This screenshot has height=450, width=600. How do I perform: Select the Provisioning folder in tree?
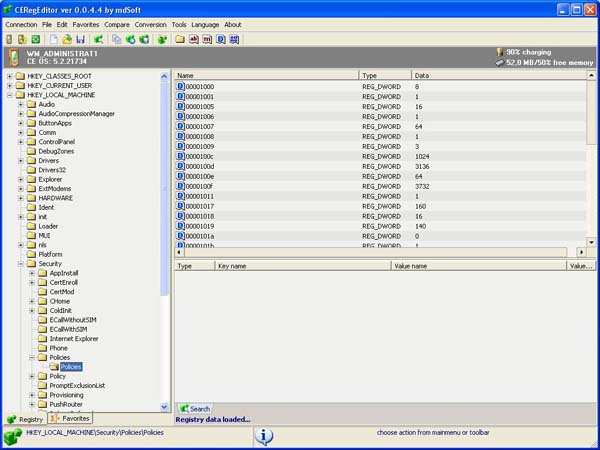coord(66,395)
